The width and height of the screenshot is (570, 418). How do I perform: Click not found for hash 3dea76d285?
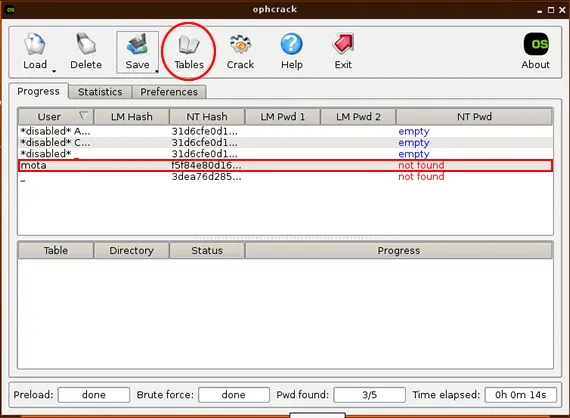coord(421,177)
